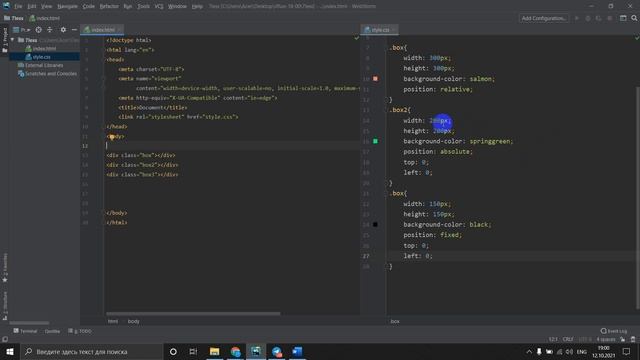Click the salmon color swatch in gutter
Screen dimensions: 640x360
point(375,78)
